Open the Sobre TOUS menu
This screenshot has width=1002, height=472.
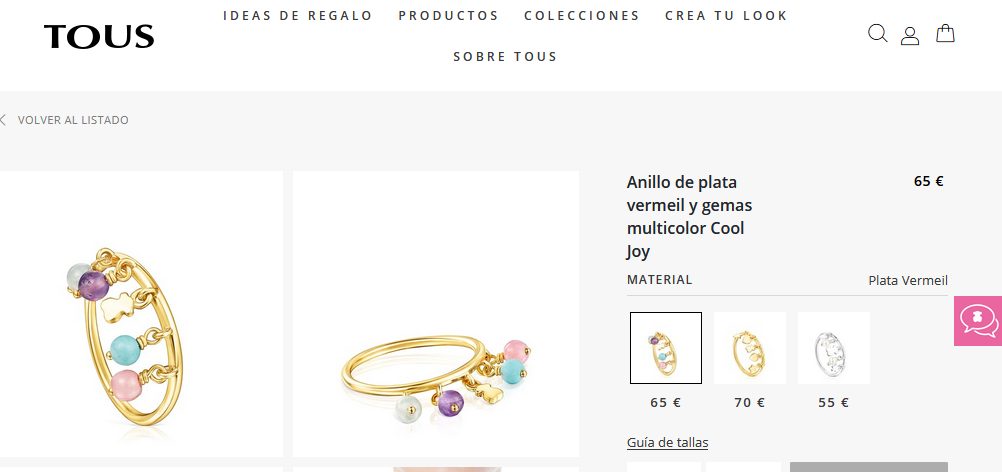click(x=505, y=57)
